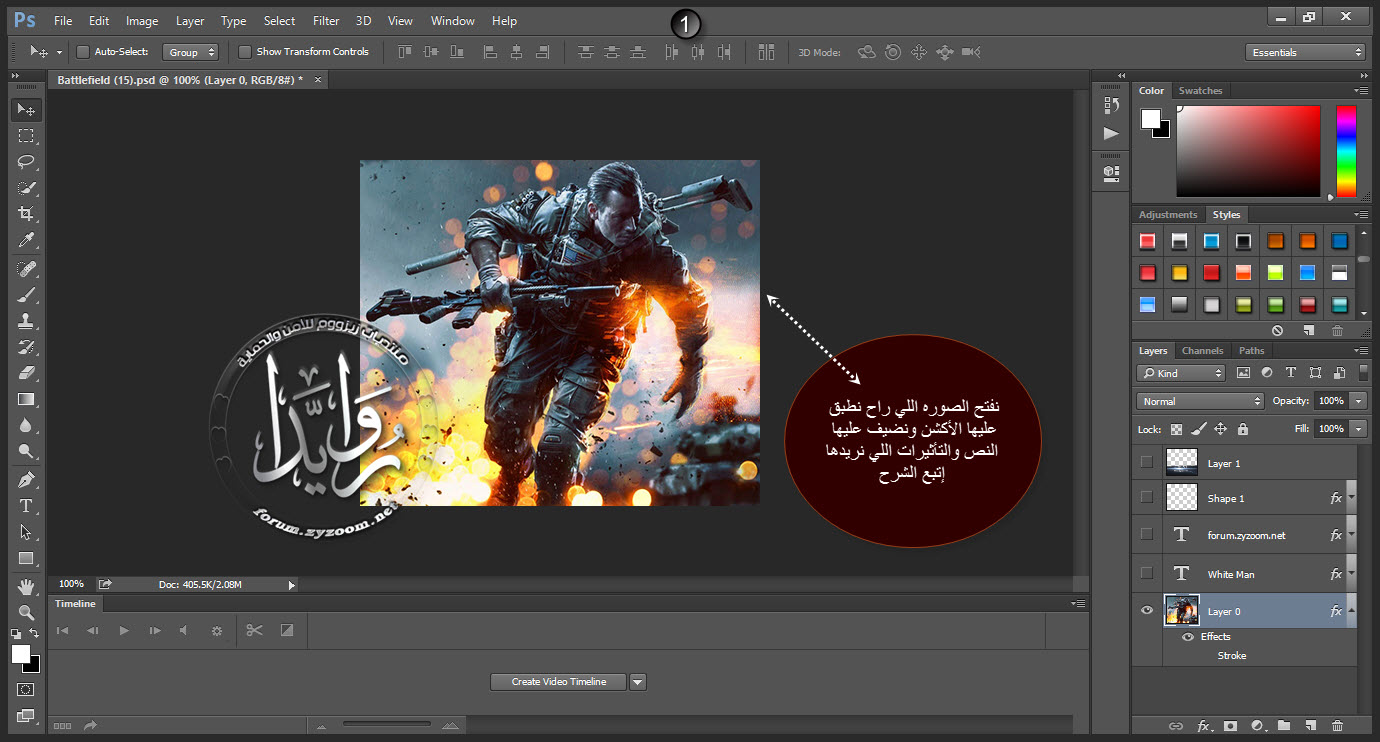Open the Window menu
Image resolution: width=1380 pixels, height=742 pixels.
click(453, 20)
